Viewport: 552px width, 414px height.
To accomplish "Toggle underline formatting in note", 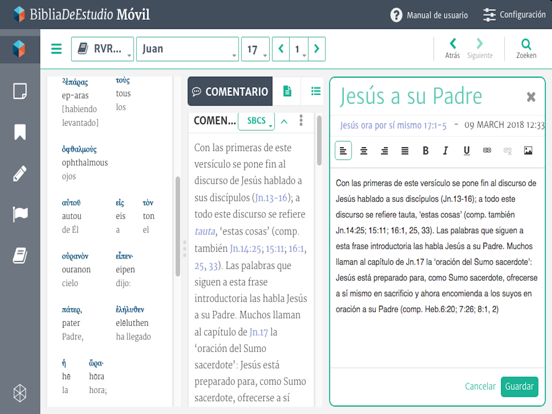I will (466, 151).
